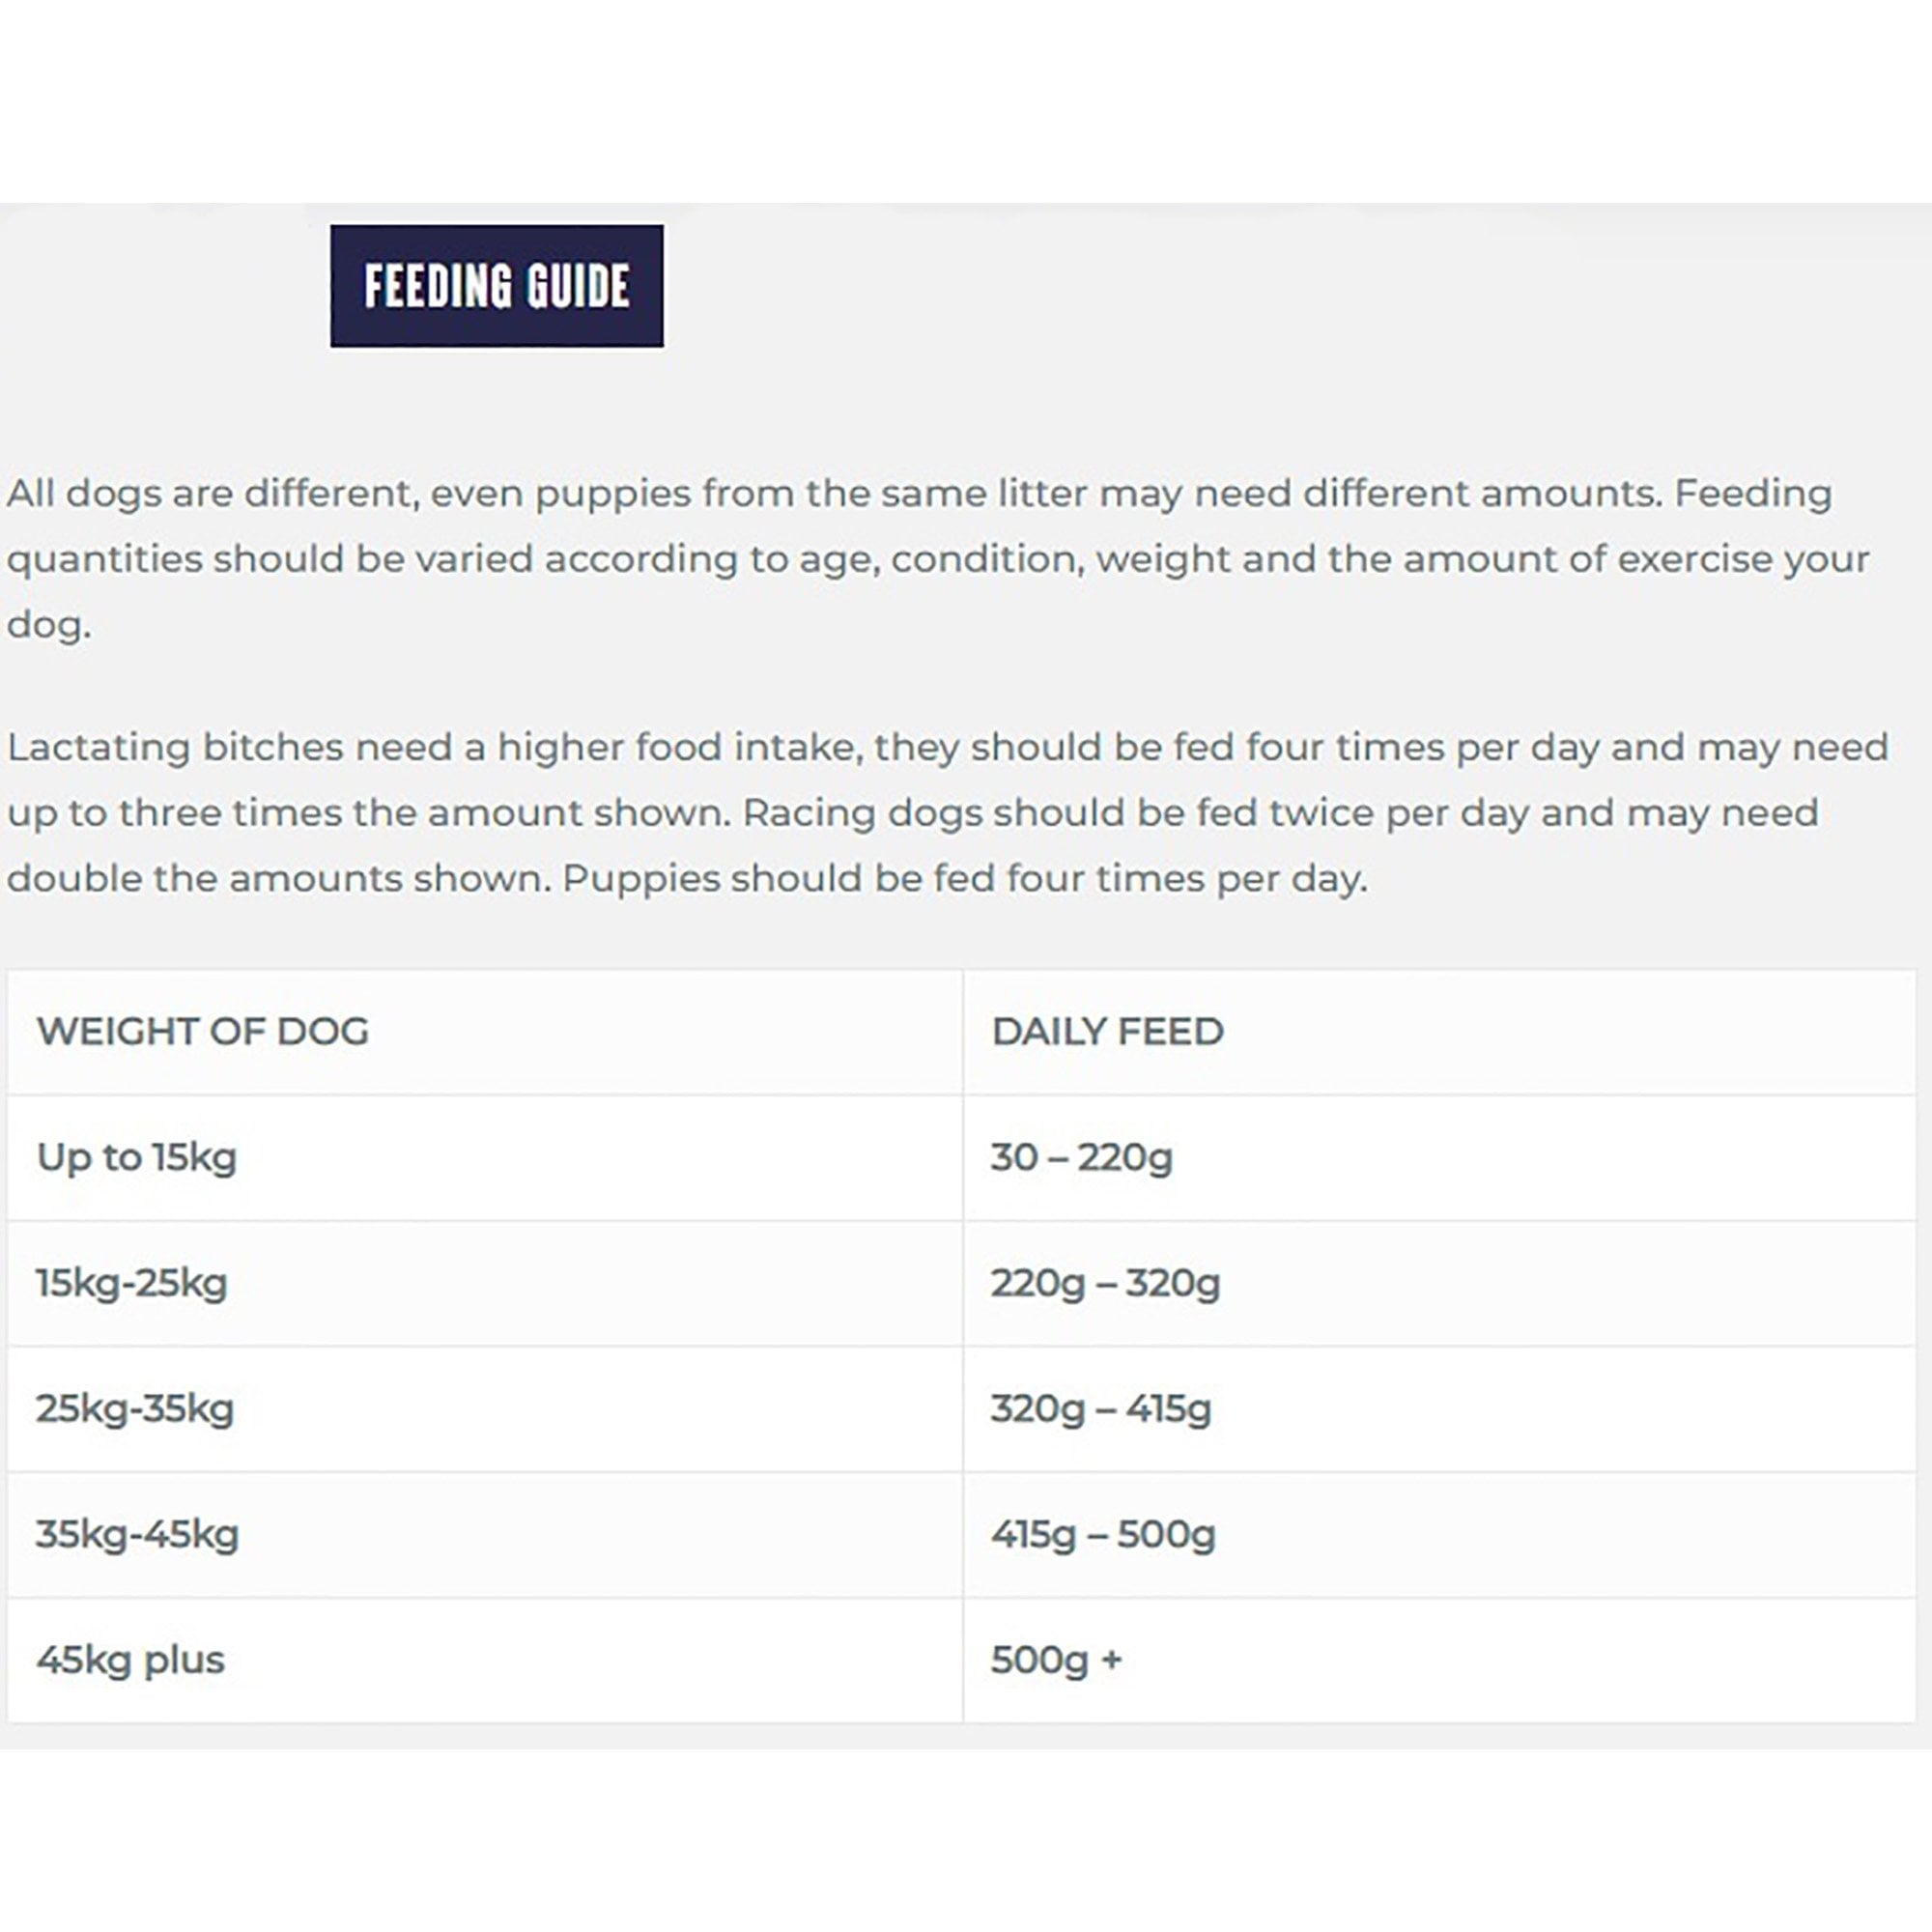Click the '320g – 415g' feed cell
Viewport: 1932px width, 1932px height.
click(1101, 1409)
